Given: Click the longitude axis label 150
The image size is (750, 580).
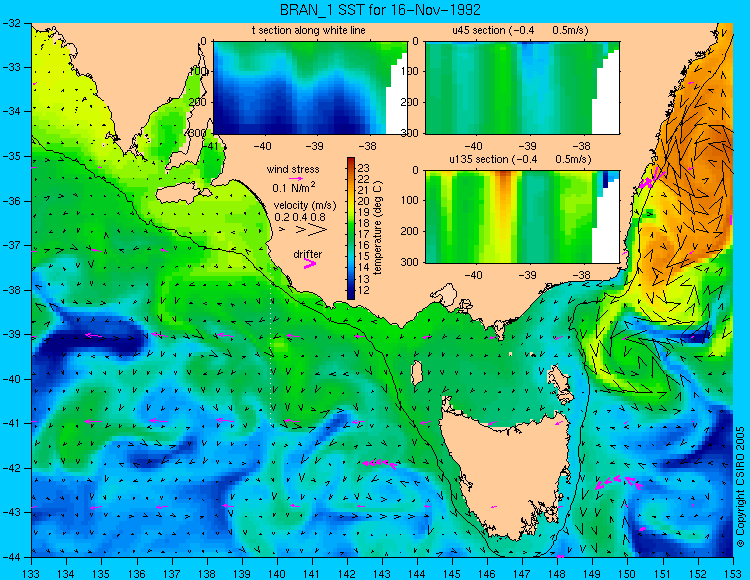Looking at the screenshot, I should coord(628,574).
